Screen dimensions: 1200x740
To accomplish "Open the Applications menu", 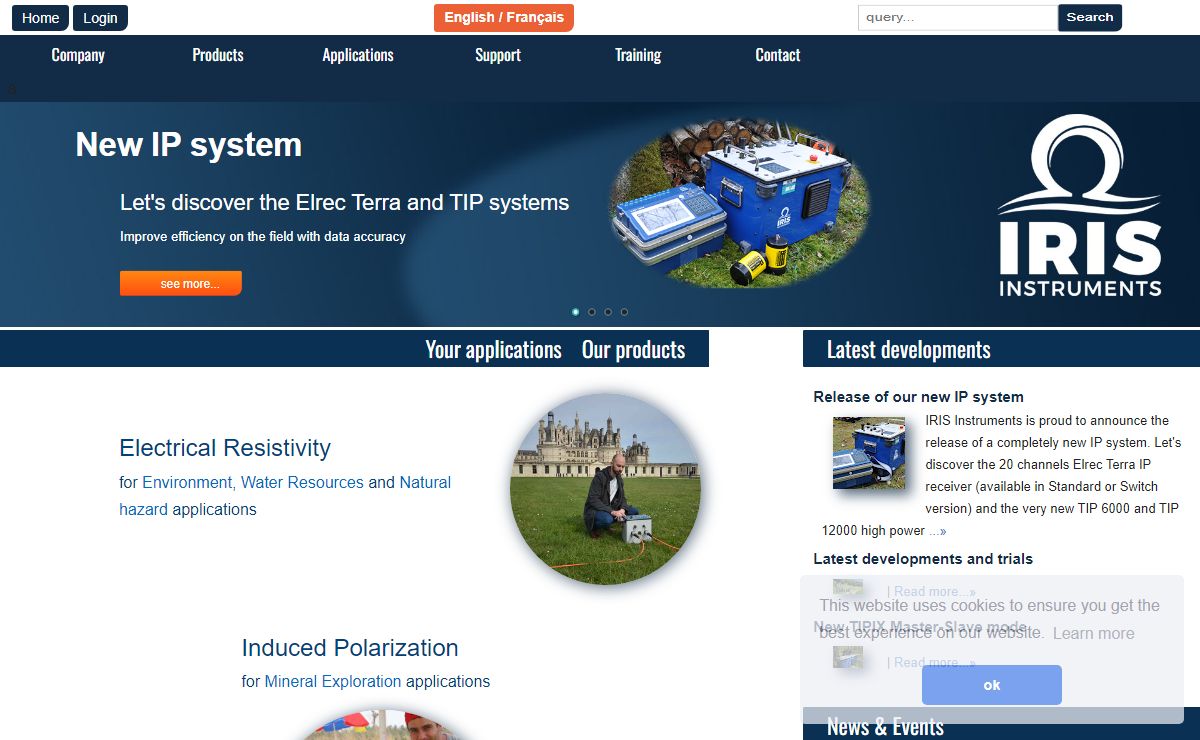I will (x=358, y=55).
